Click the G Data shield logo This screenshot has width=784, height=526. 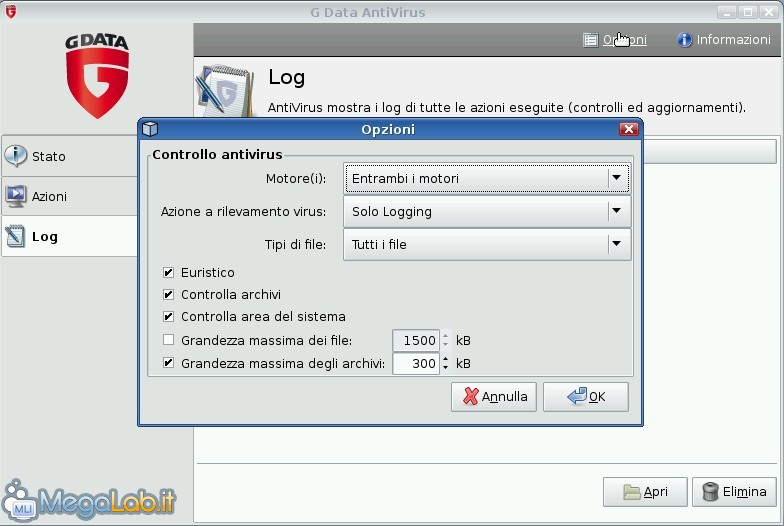click(x=98, y=76)
